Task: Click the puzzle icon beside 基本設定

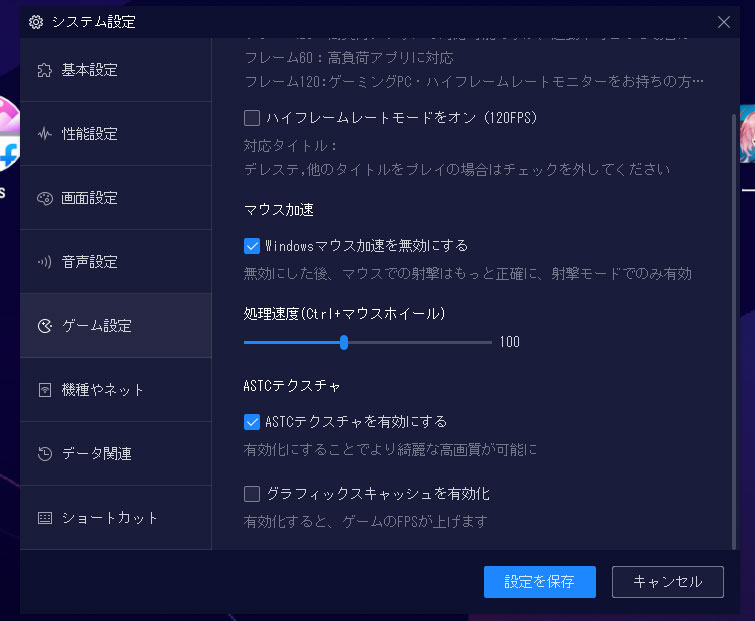Action: pyautogui.click(x=44, y=70)
